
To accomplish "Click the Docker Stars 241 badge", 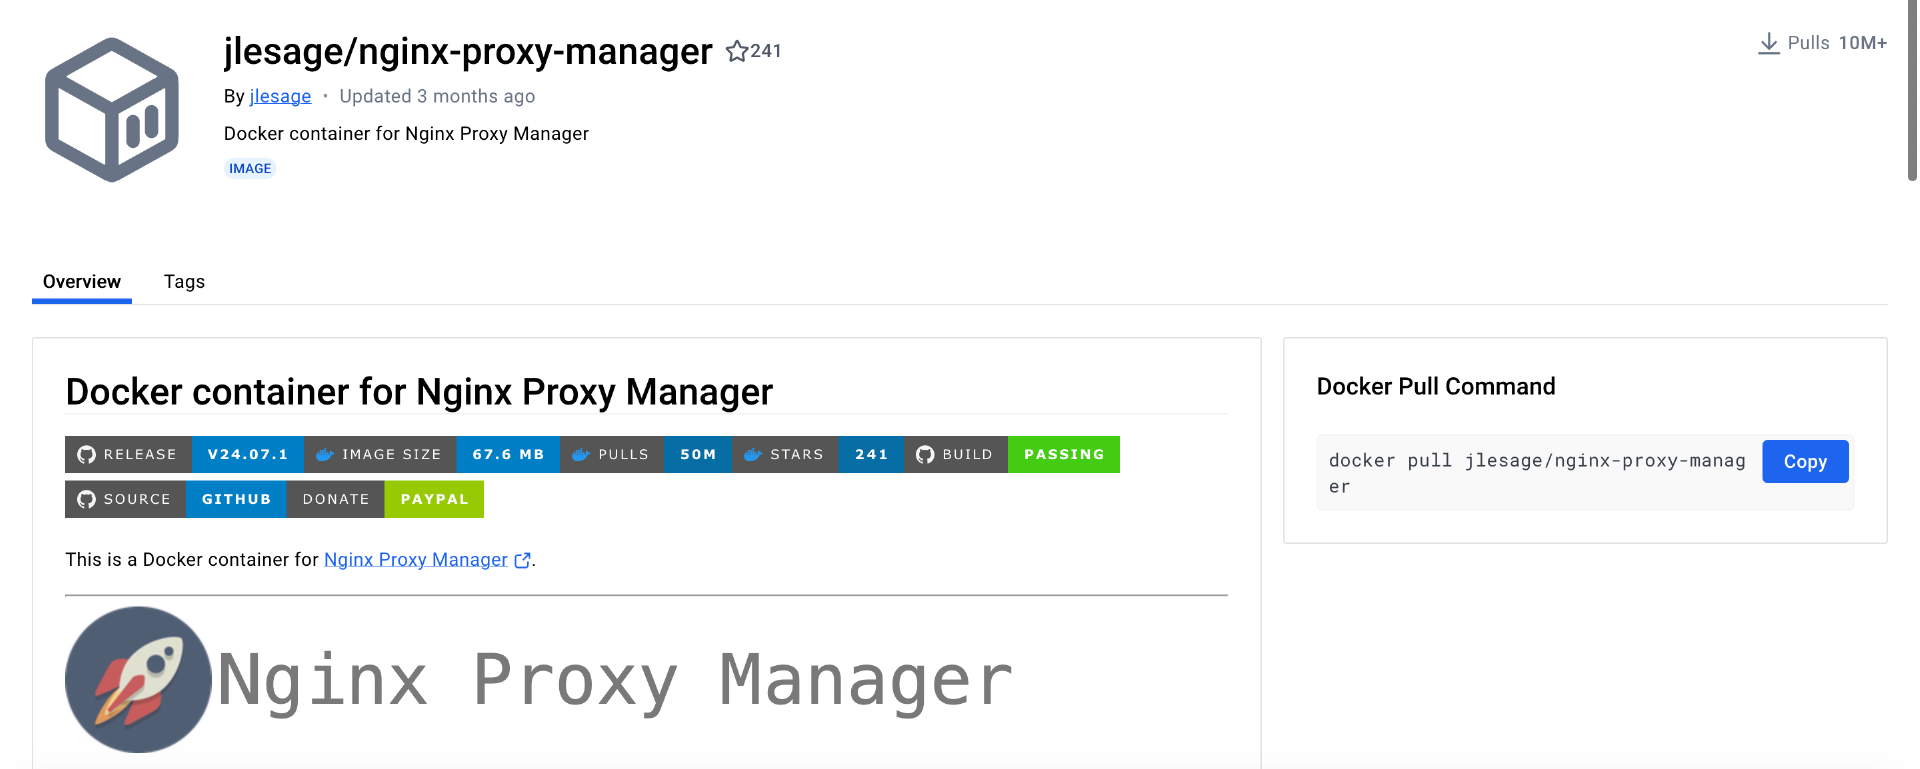I will click(817, 454).
